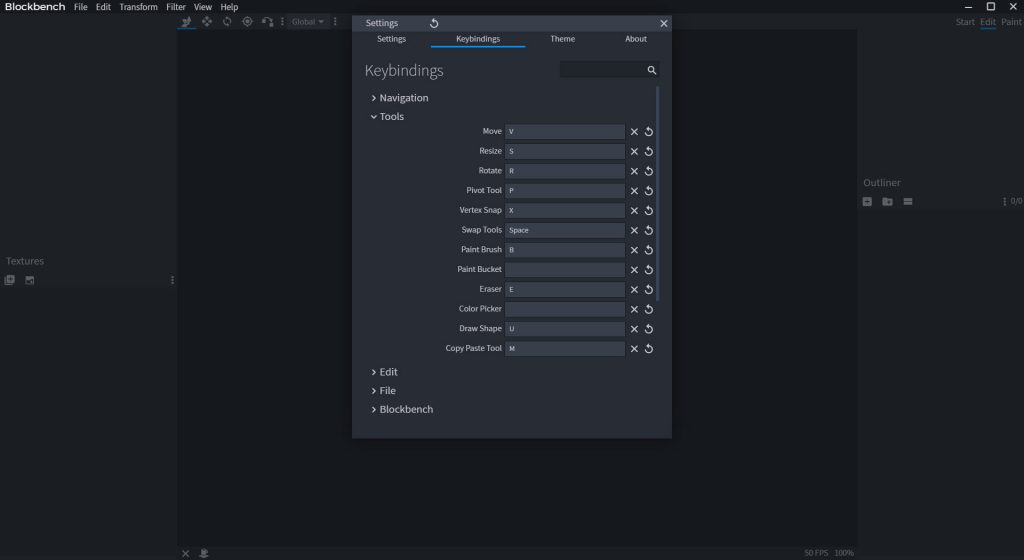This screenshot has height=560, width=1024.
Task: Clear the Rotate keybinding
Action: coord(634,171)
